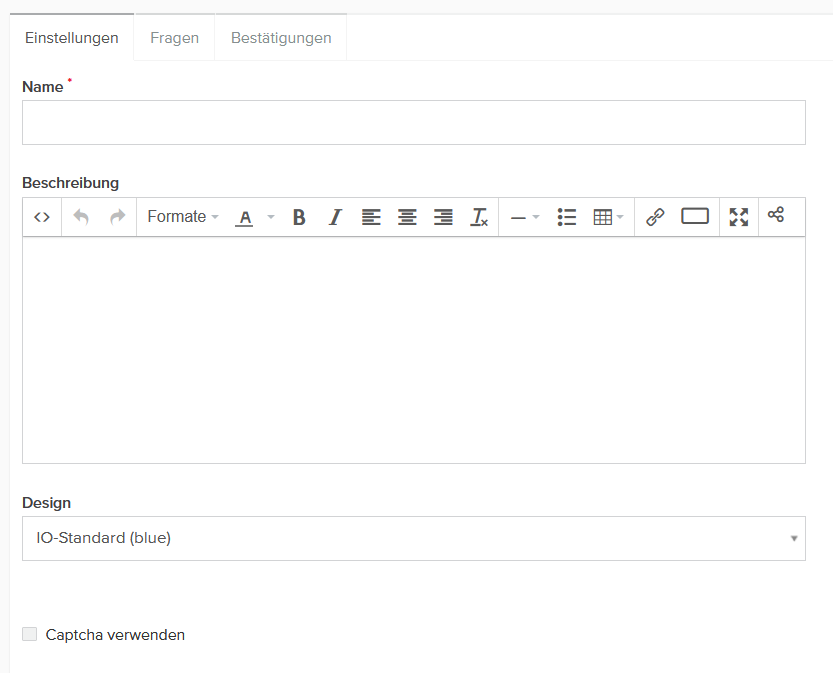Insert a bullet list
Screen dimensions: 833x673
[x=567, y=217]
